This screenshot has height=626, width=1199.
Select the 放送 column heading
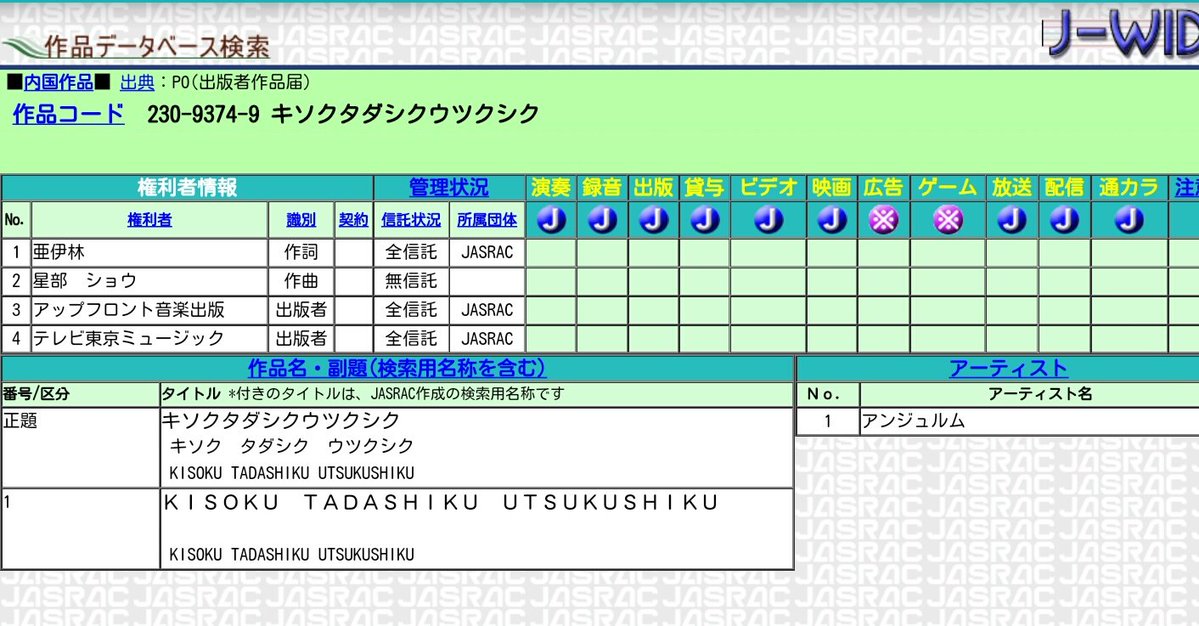click(x=1012, y=187)
